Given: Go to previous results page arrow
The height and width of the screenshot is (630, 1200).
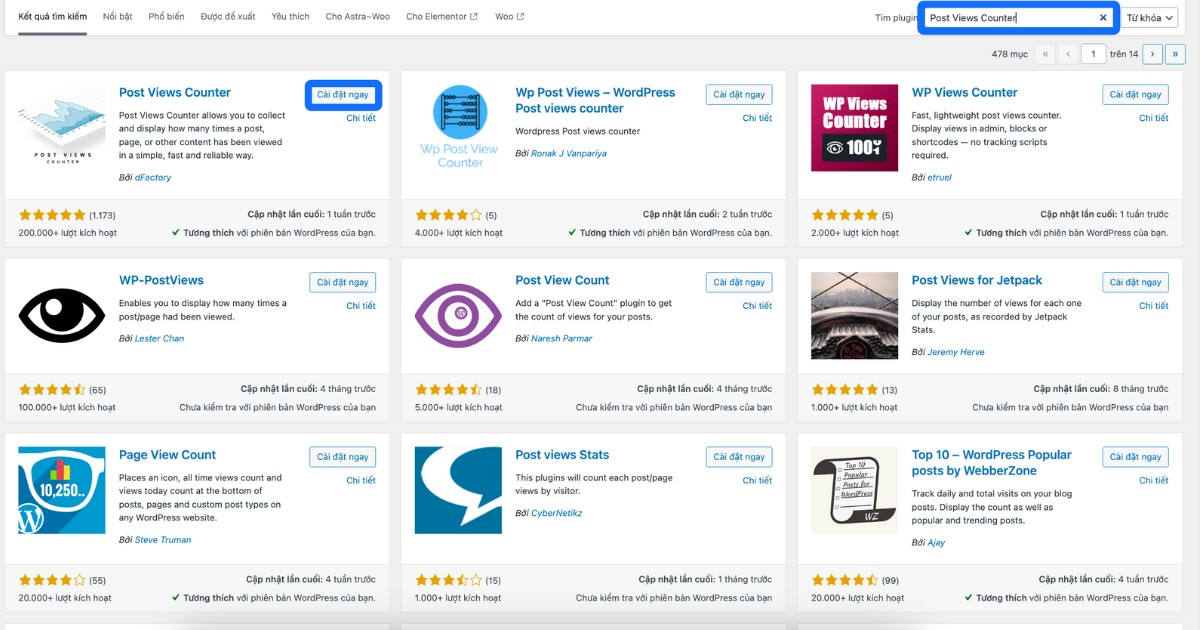Looking at the screenshot, I should click(x=1069, y=54).
